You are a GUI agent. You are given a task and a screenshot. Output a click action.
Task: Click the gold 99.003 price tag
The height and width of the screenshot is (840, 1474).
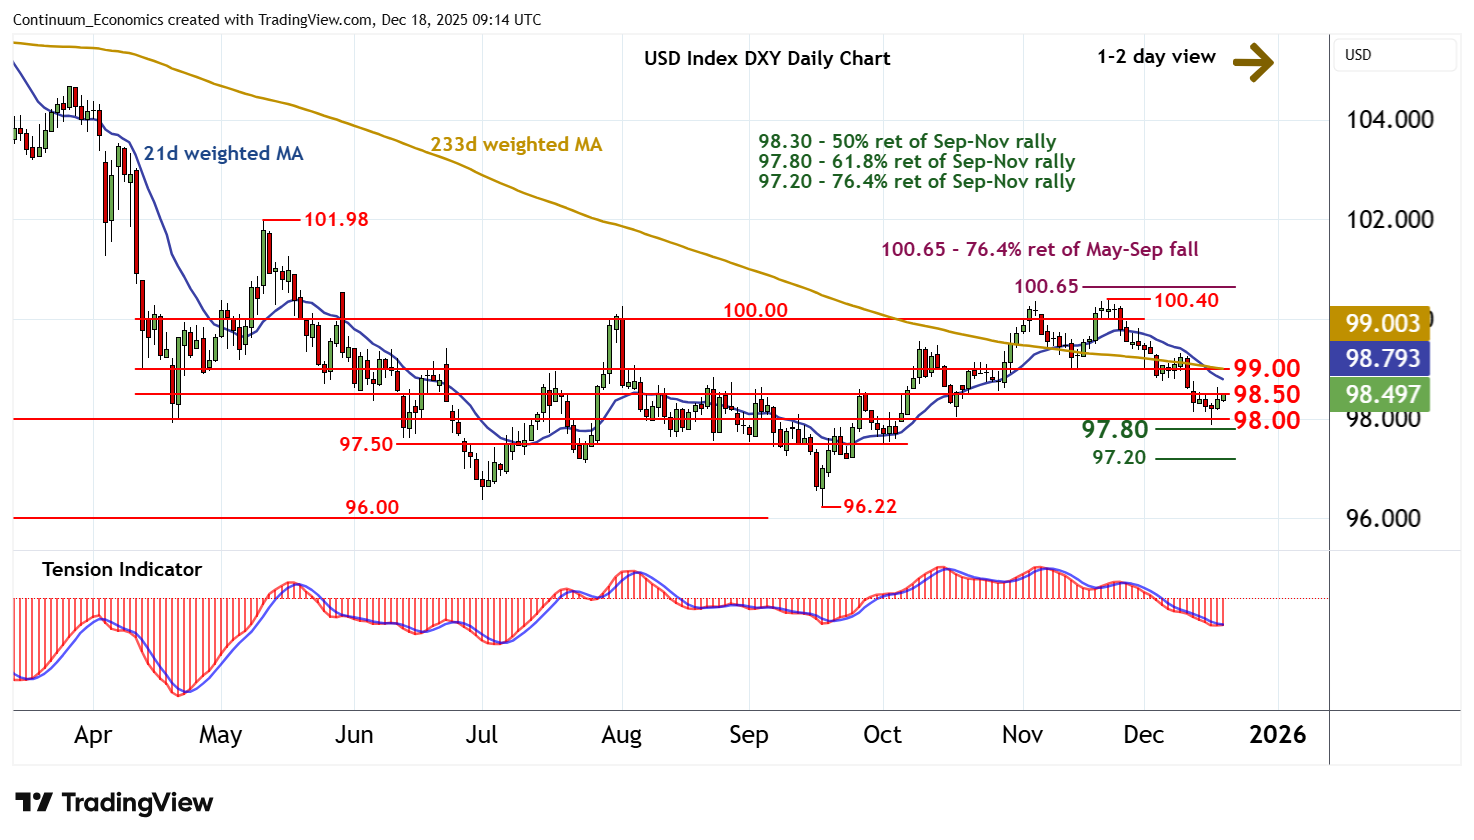[1382, 323]
